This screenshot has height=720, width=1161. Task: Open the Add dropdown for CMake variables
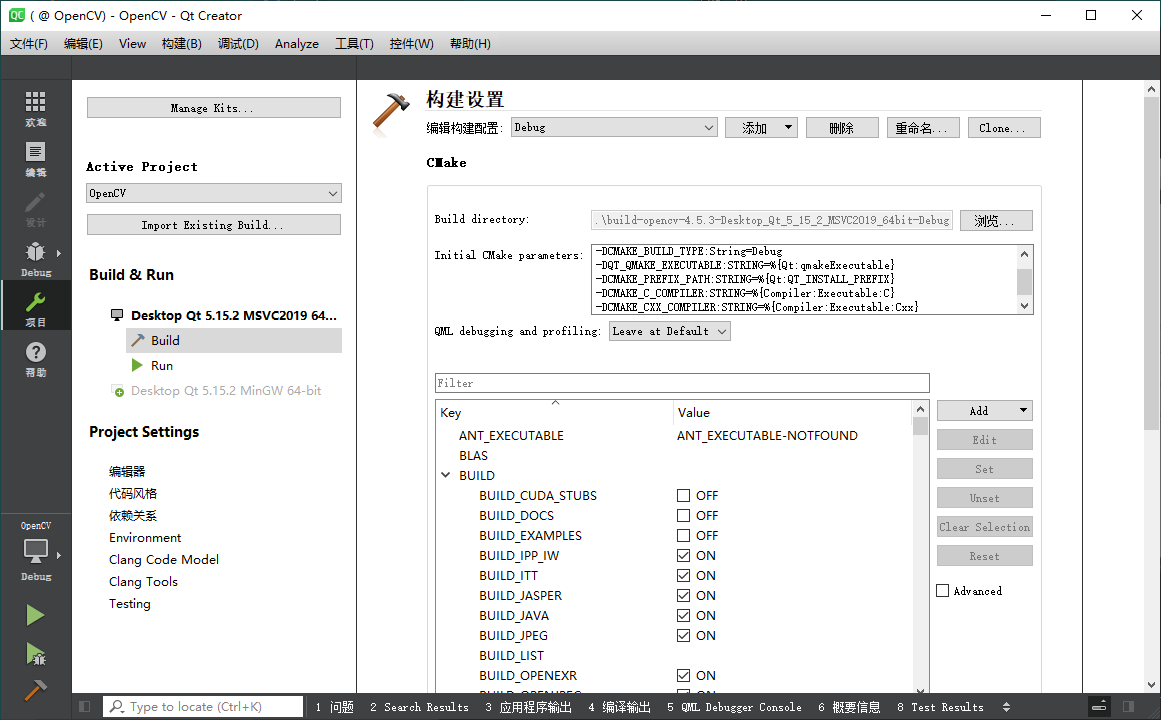(985, 410)
